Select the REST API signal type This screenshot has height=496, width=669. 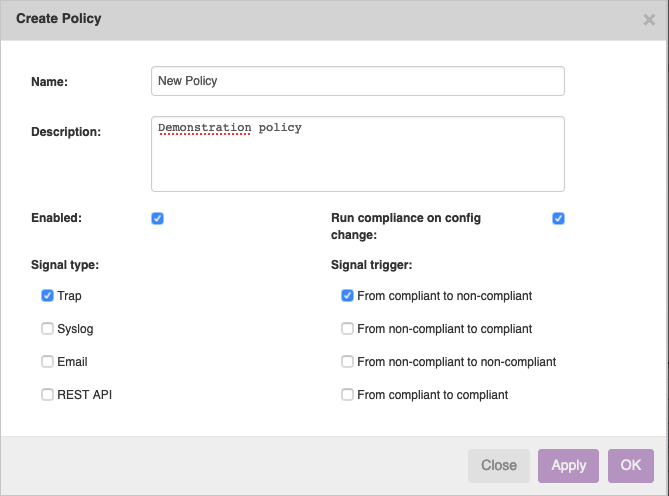tap(47, 394)
